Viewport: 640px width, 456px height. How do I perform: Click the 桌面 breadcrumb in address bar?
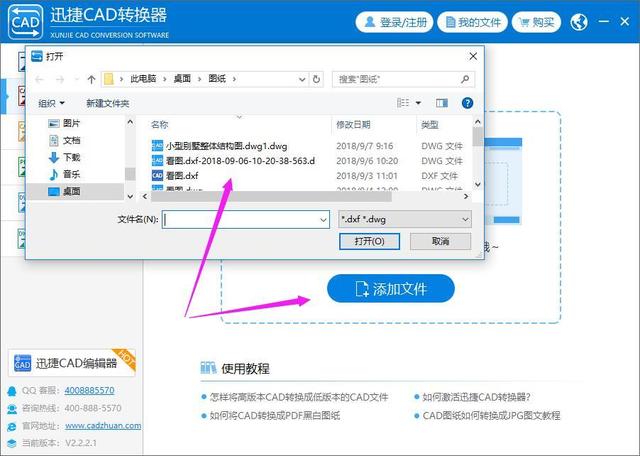tap(182, 79)
